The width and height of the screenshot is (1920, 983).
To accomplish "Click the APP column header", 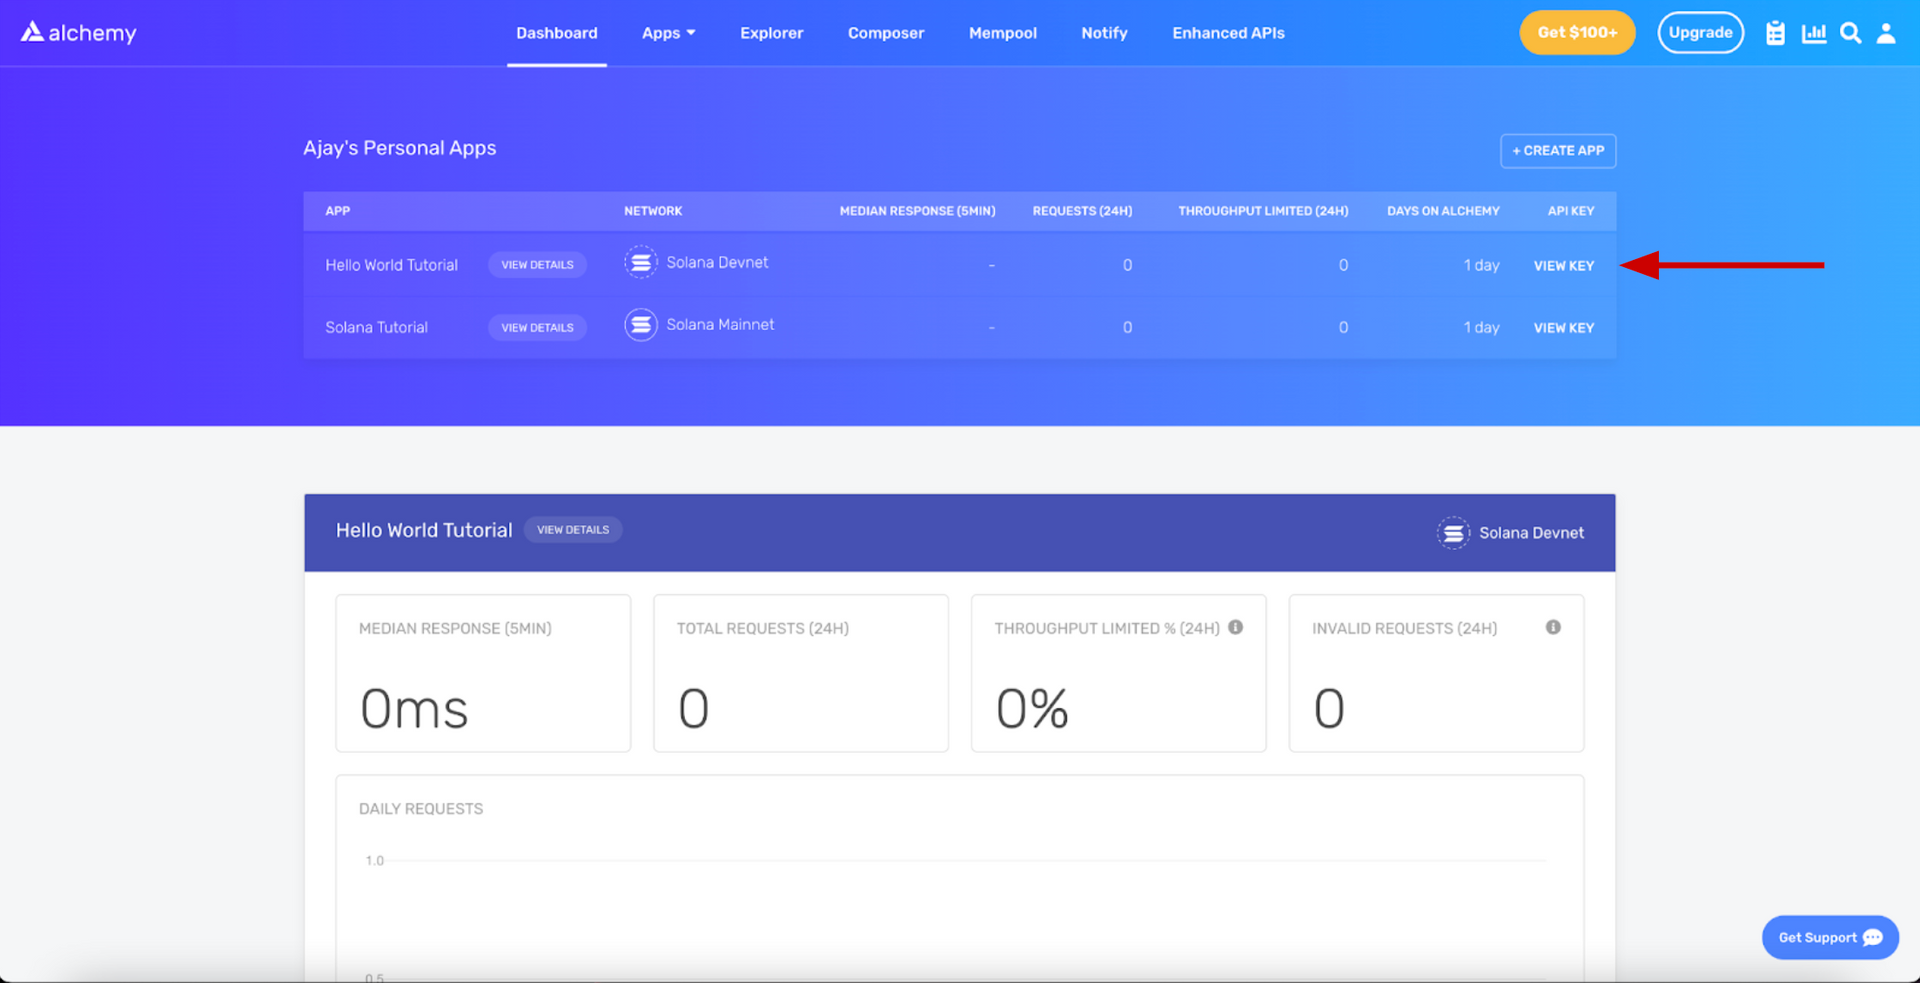I will (338, 211).
